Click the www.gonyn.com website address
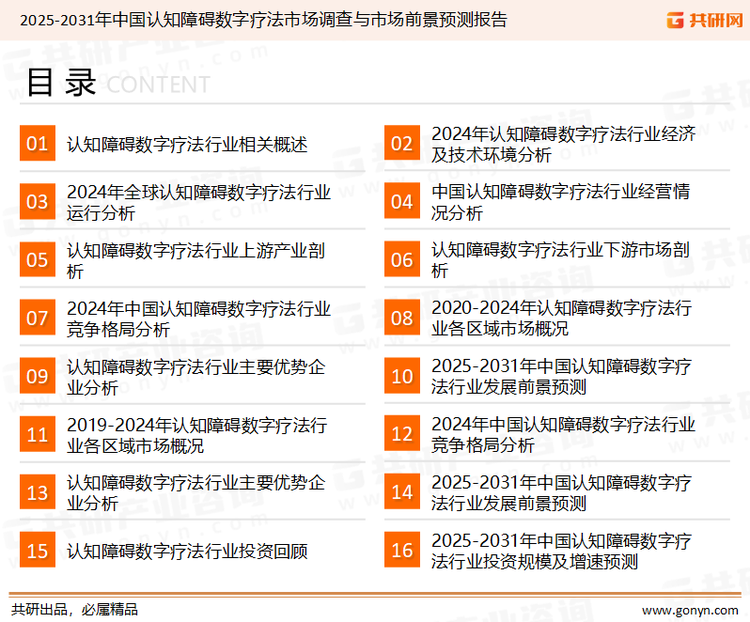 tap(687, 608)
